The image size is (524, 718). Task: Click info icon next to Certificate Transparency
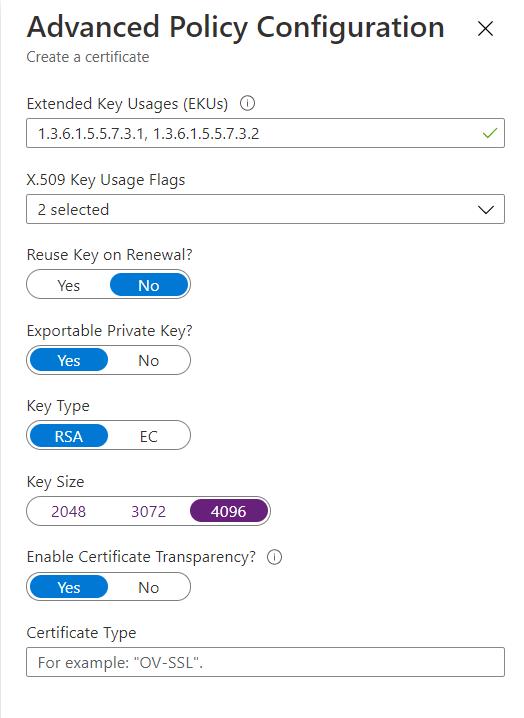pos(274,557)
